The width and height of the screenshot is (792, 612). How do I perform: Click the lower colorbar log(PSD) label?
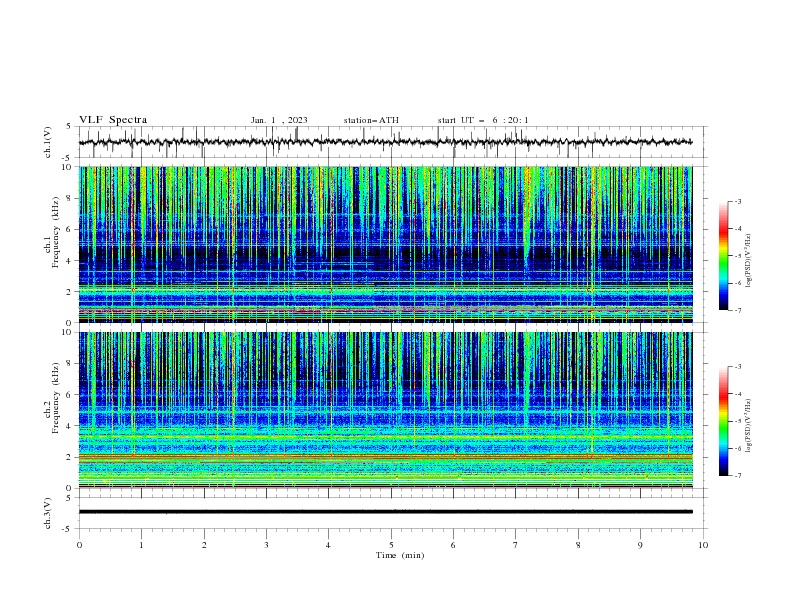pyautogui.click(x=749, y=426)
